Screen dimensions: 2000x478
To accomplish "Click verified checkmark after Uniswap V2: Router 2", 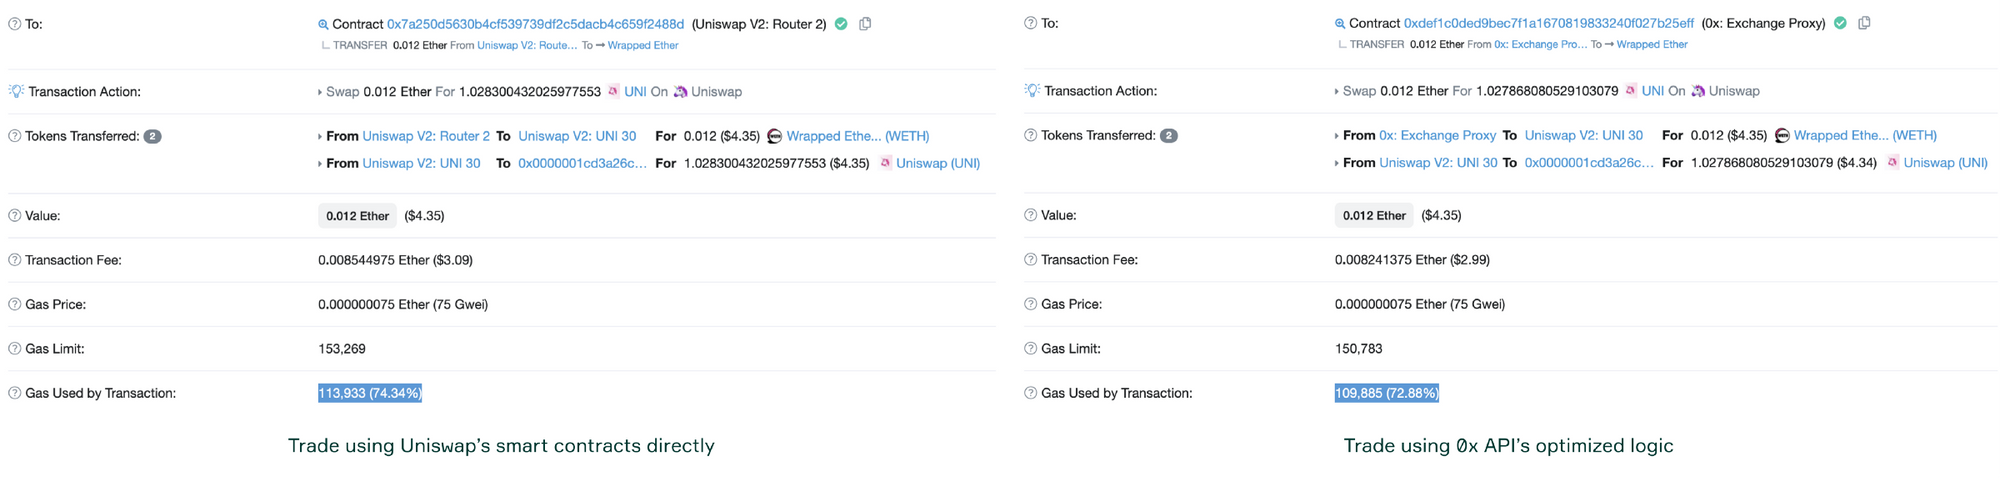I will (841, 24).
